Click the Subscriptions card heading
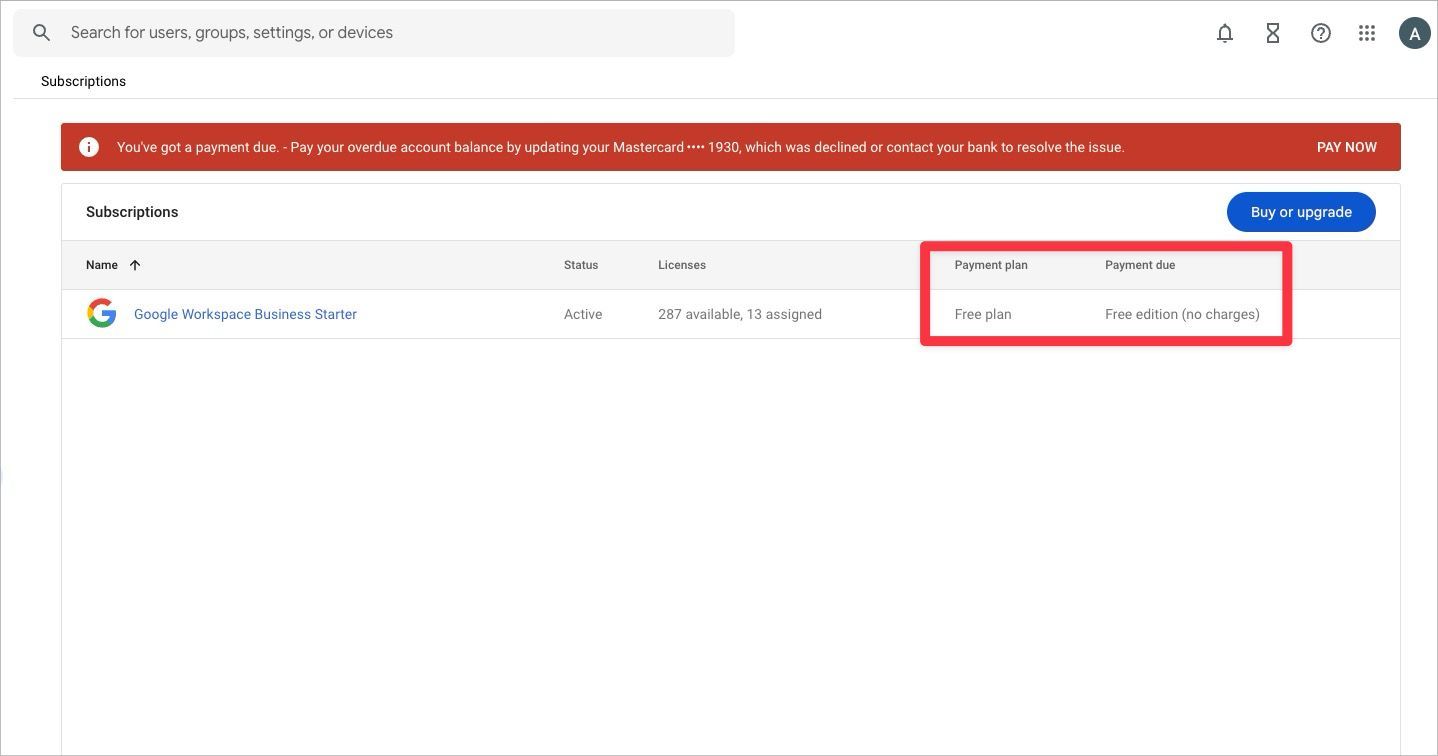The image size is (1438, 756). [x=132, y=212]
